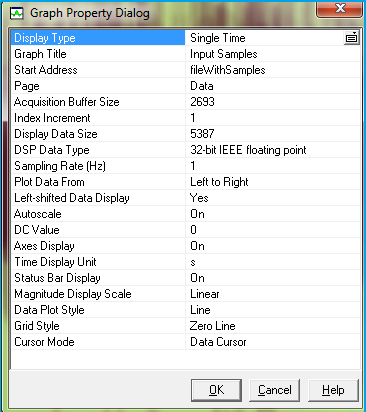Select the Sampling Rate (Hz) label
Image resolution: width=366 pixels, height=412 pixels.
[x=60, y=166]
